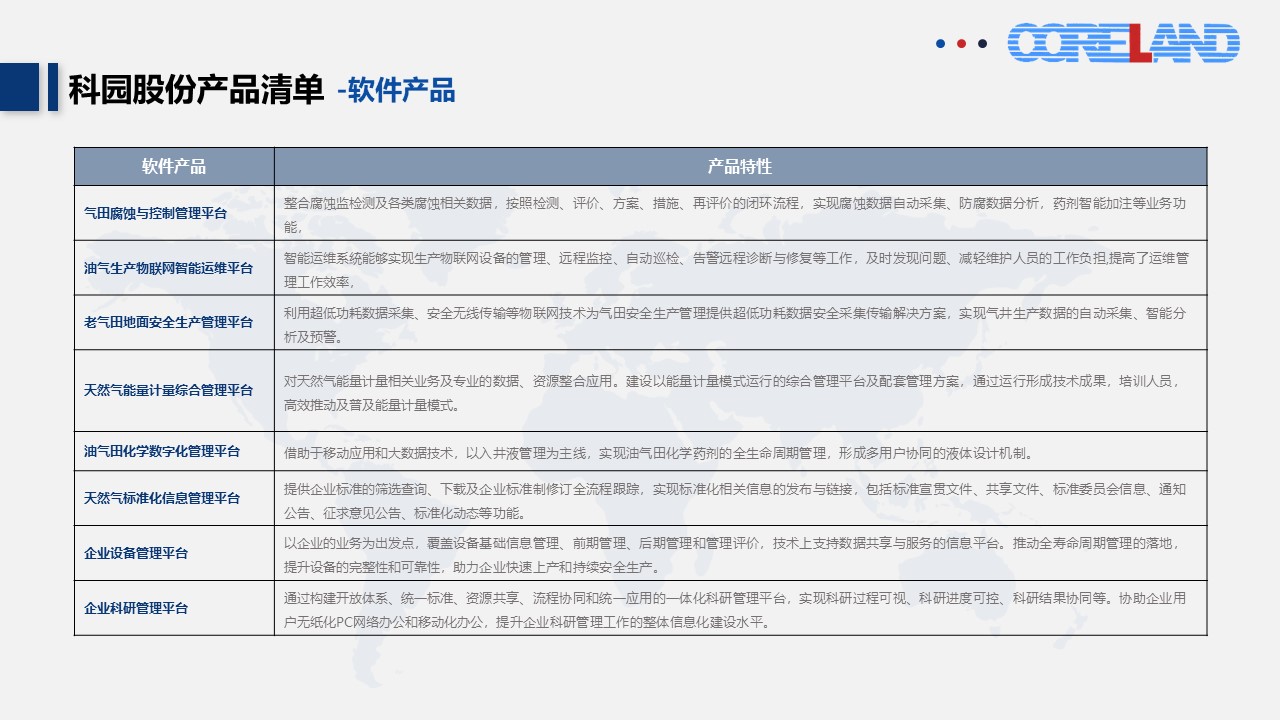This screenshot has width=1280, height=720.
Task: Click the CORELAND logo
Action: coord(1123,43)
